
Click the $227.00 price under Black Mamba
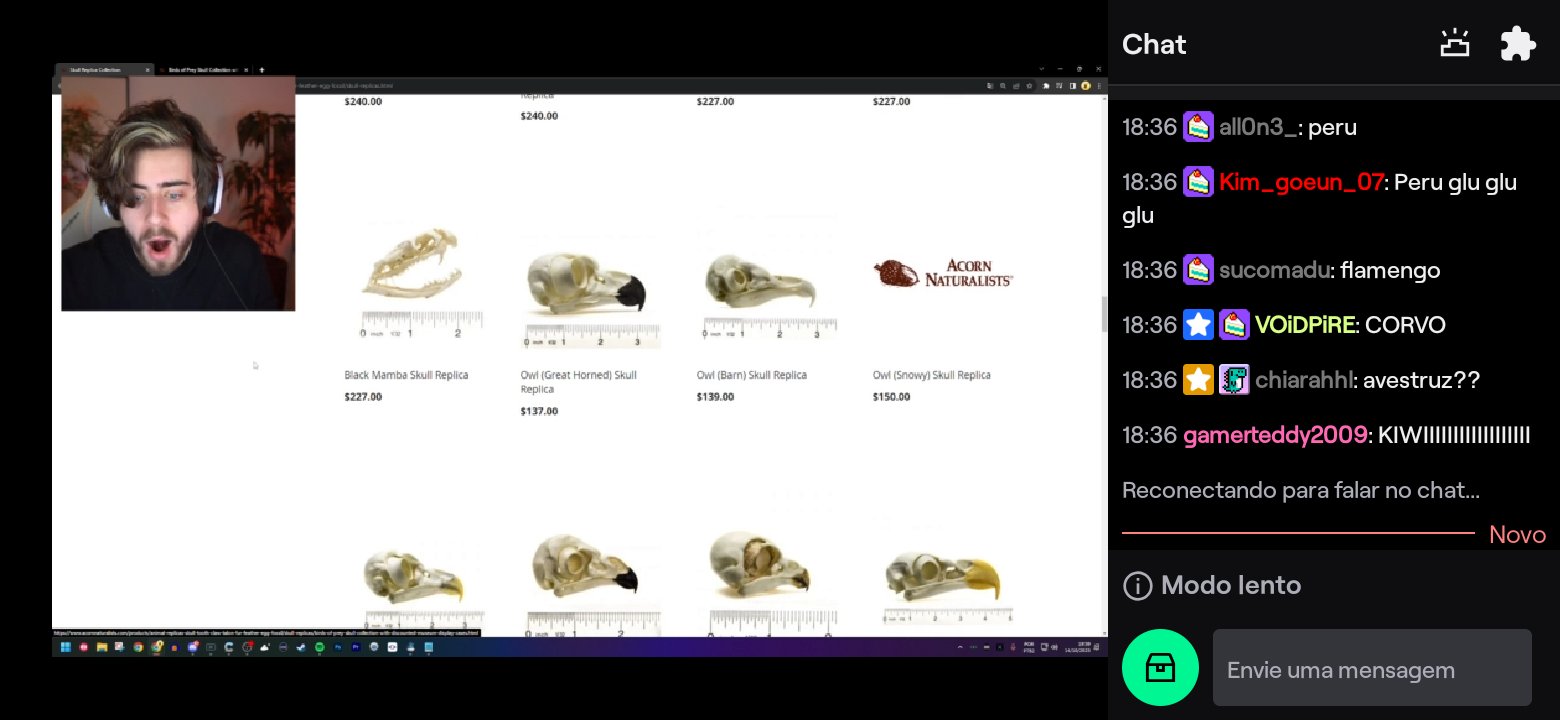click(363, 397)
